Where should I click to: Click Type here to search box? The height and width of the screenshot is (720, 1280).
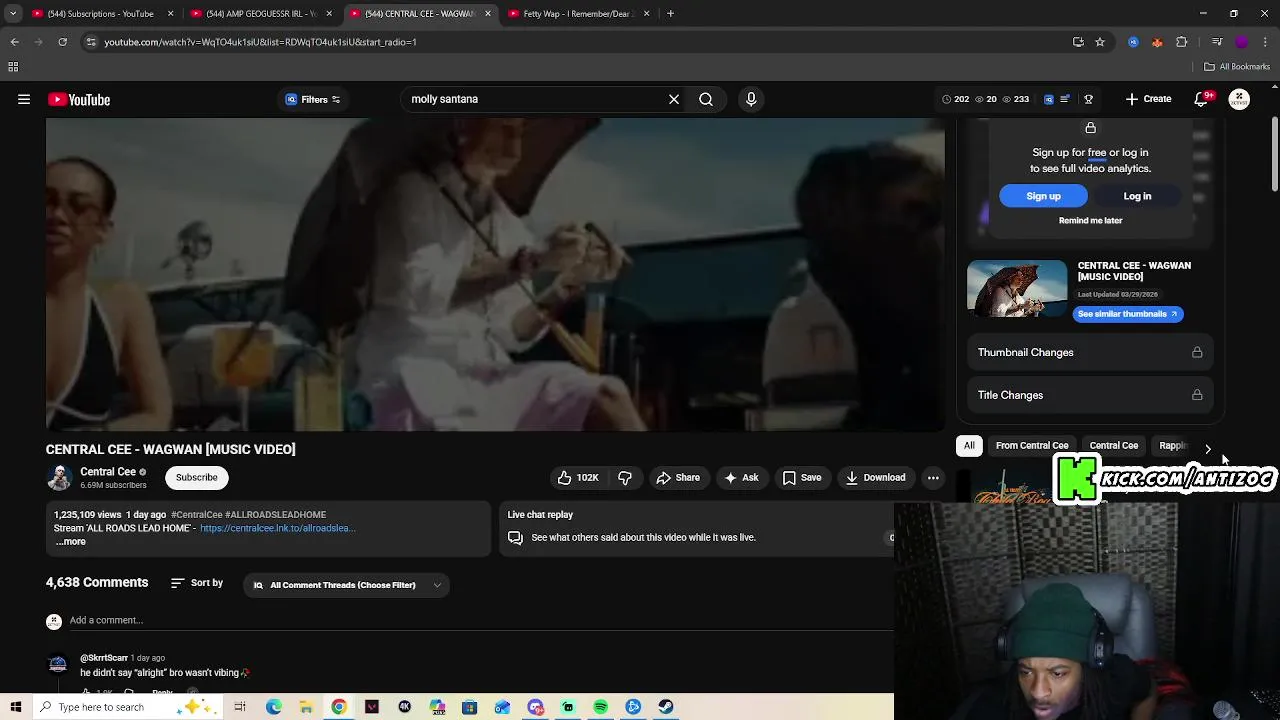coord(128,707)
